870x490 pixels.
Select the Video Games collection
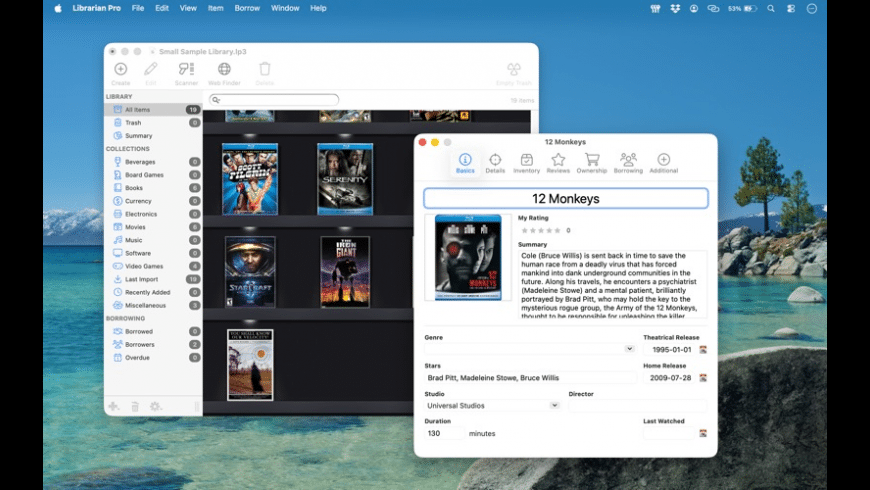(153, 266)
